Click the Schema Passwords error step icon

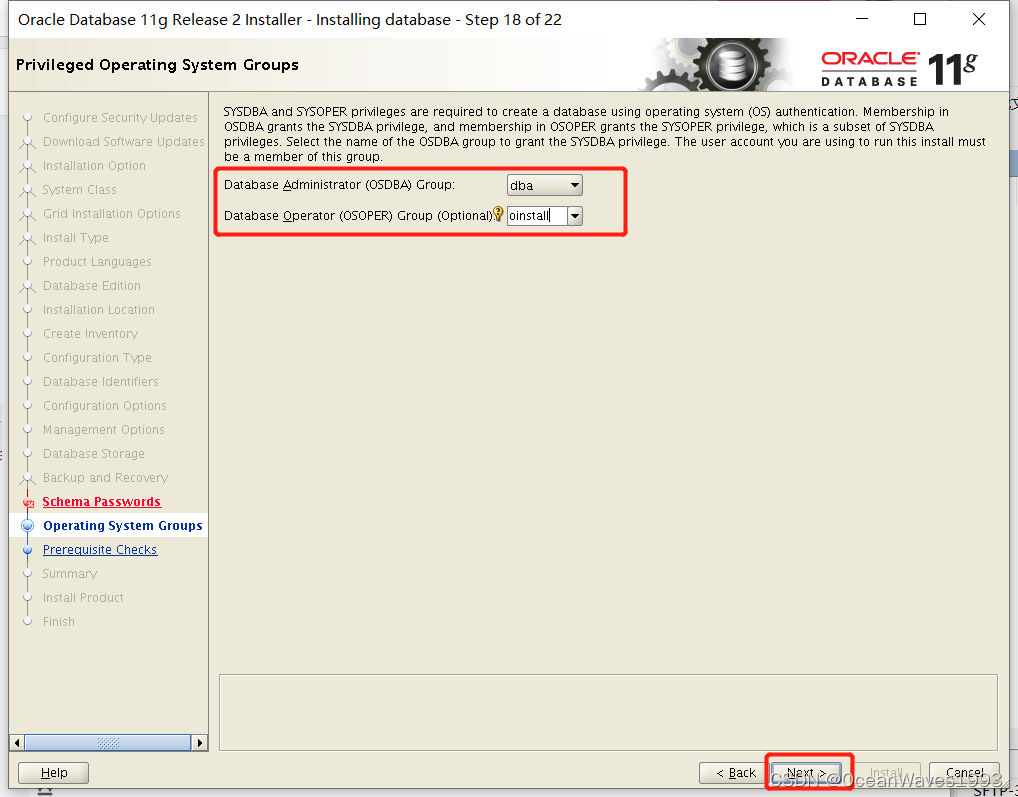click(28, 502)
